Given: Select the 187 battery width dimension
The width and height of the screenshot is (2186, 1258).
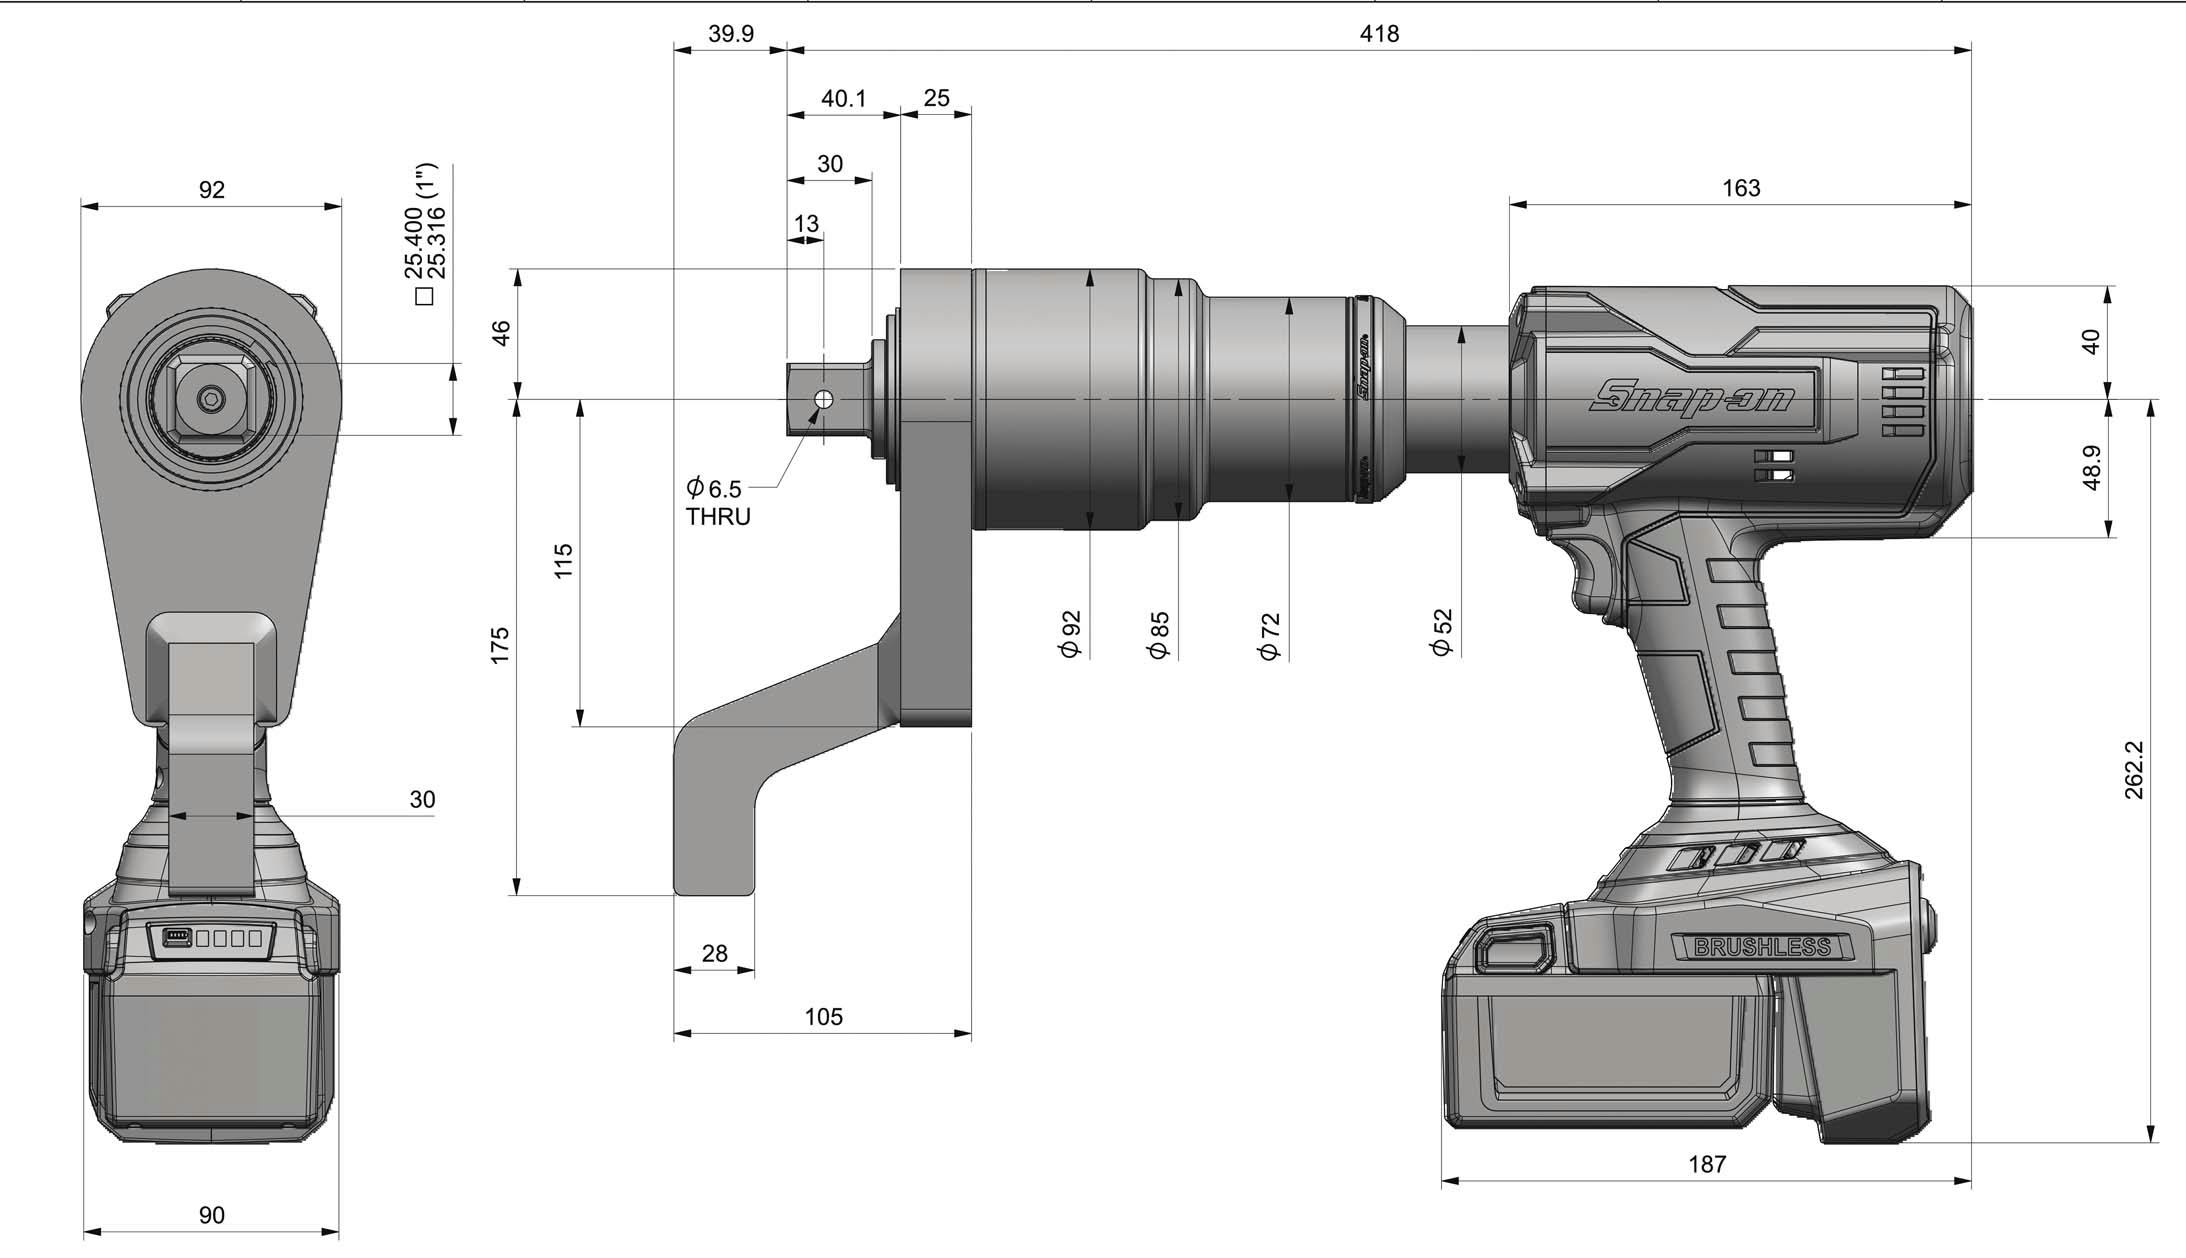Looking at the screenshot, I should (x=1707, y=1164).
